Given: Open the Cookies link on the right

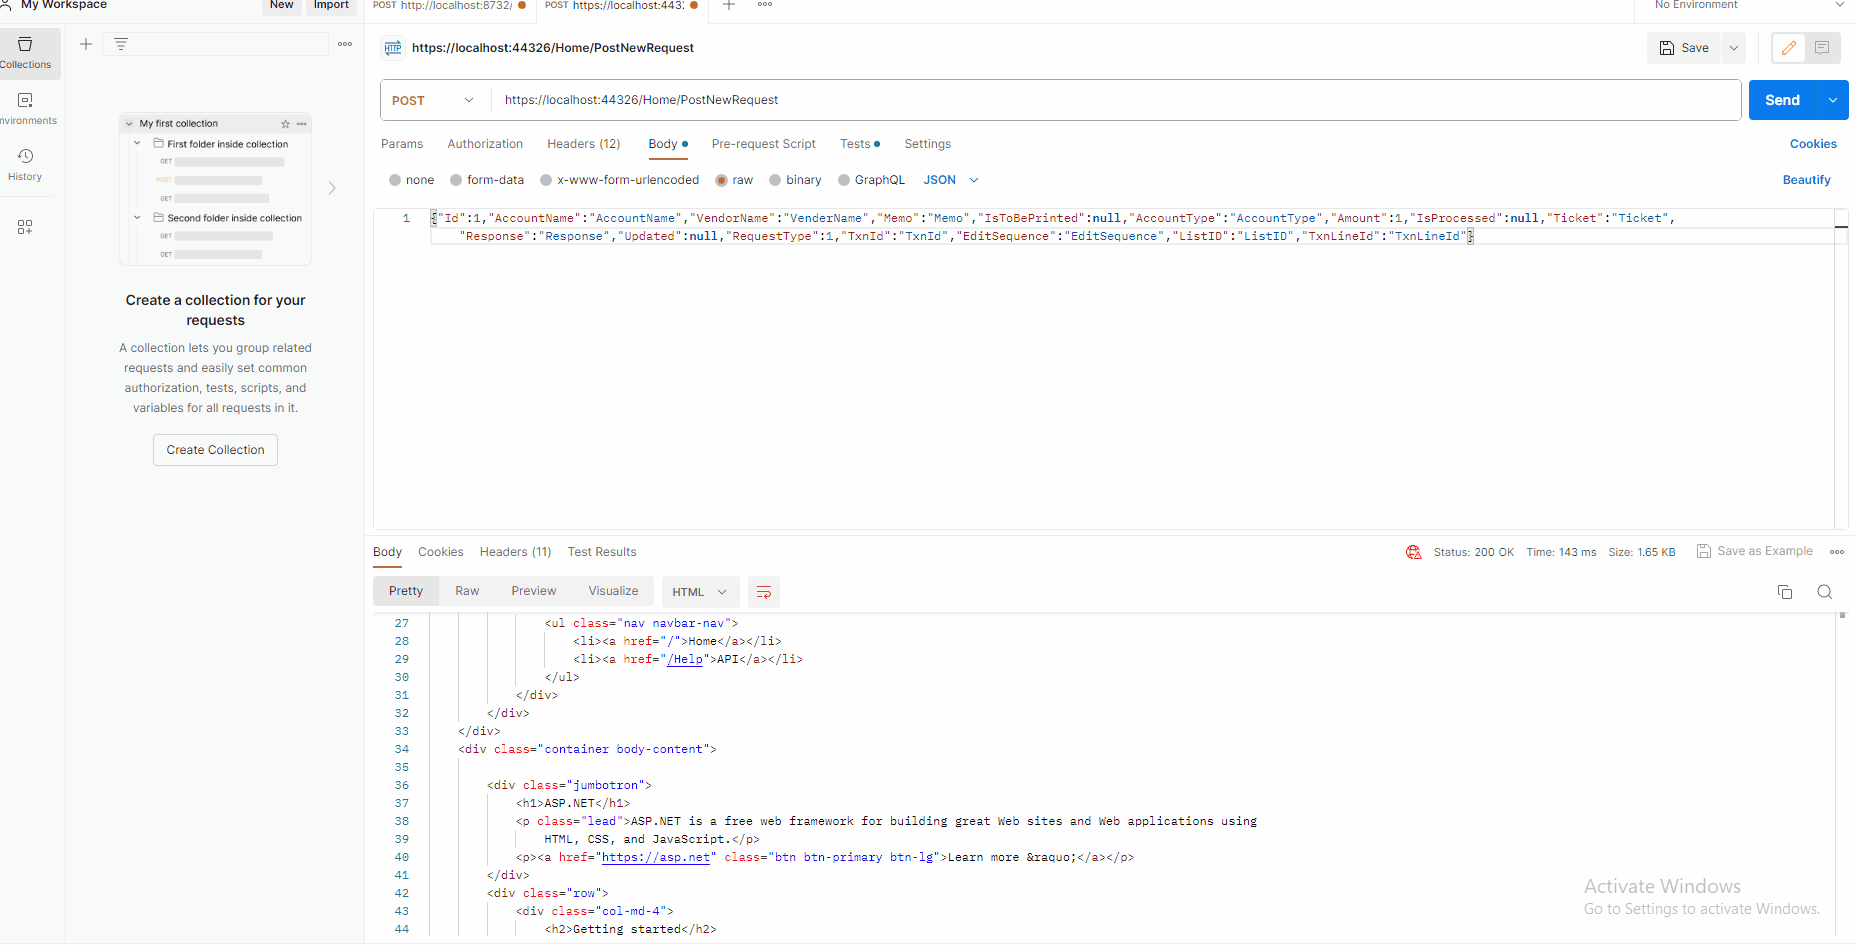Looking at the screenshot, I should [1813, 144].
